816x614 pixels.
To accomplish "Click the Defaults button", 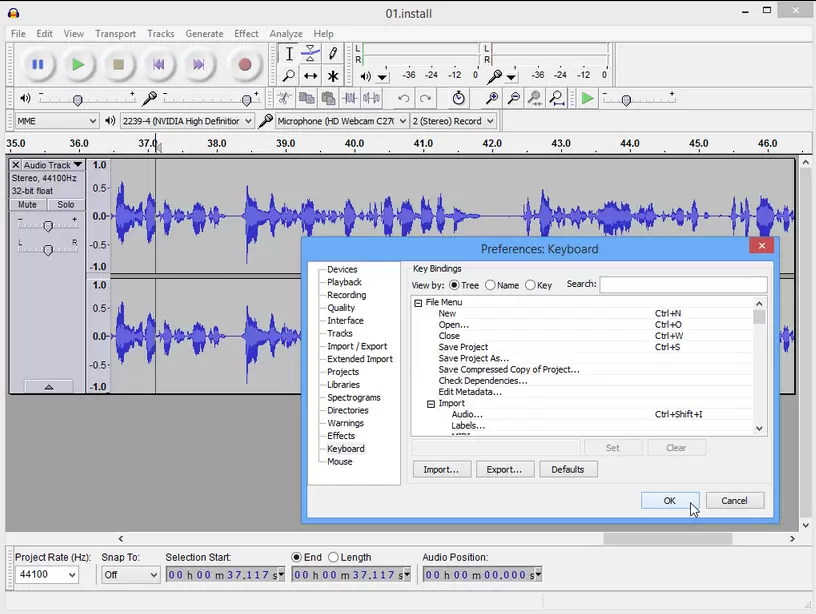I will coord(568,469).
